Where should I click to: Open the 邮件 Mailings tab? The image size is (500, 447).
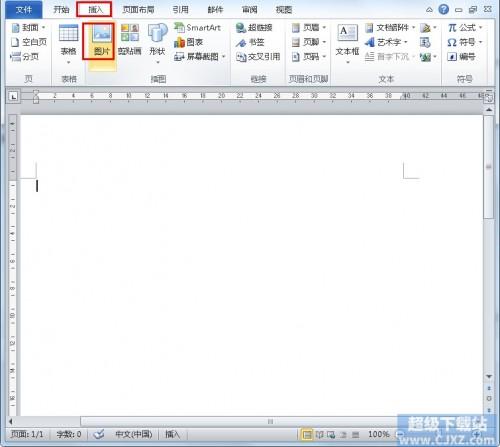click(215, 10)
